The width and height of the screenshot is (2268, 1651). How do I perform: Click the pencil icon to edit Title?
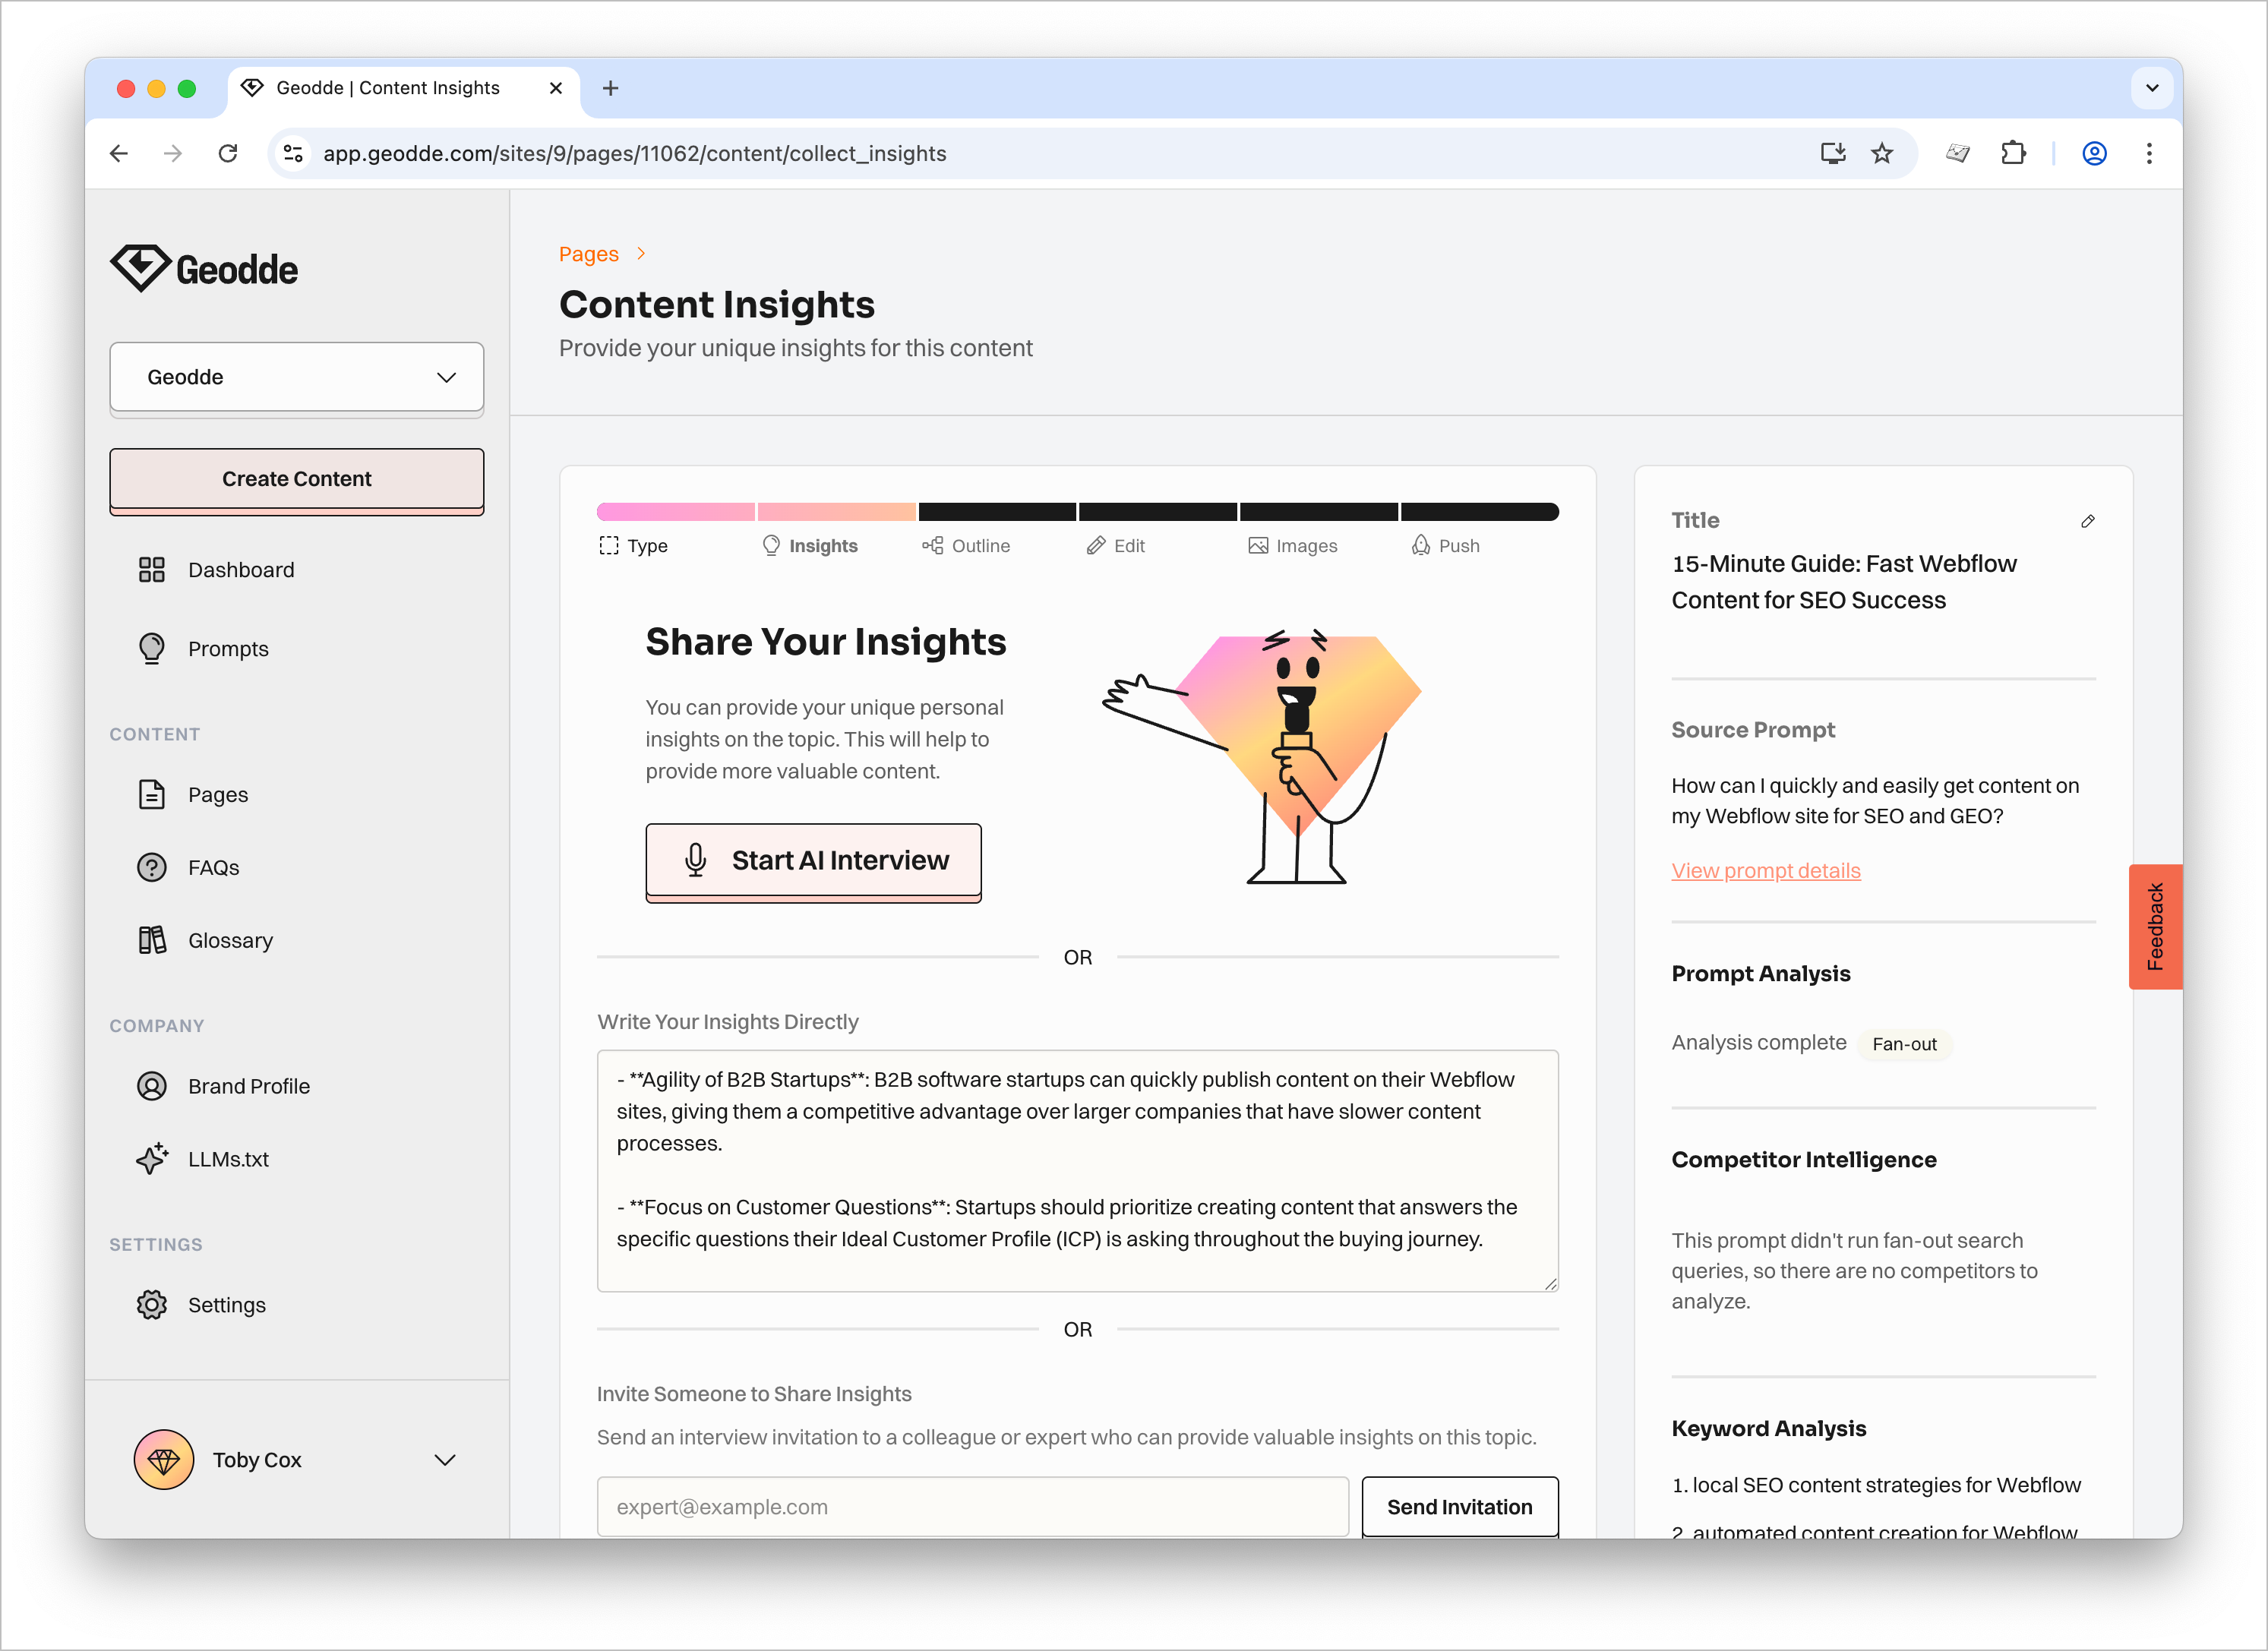(2087, 521)
